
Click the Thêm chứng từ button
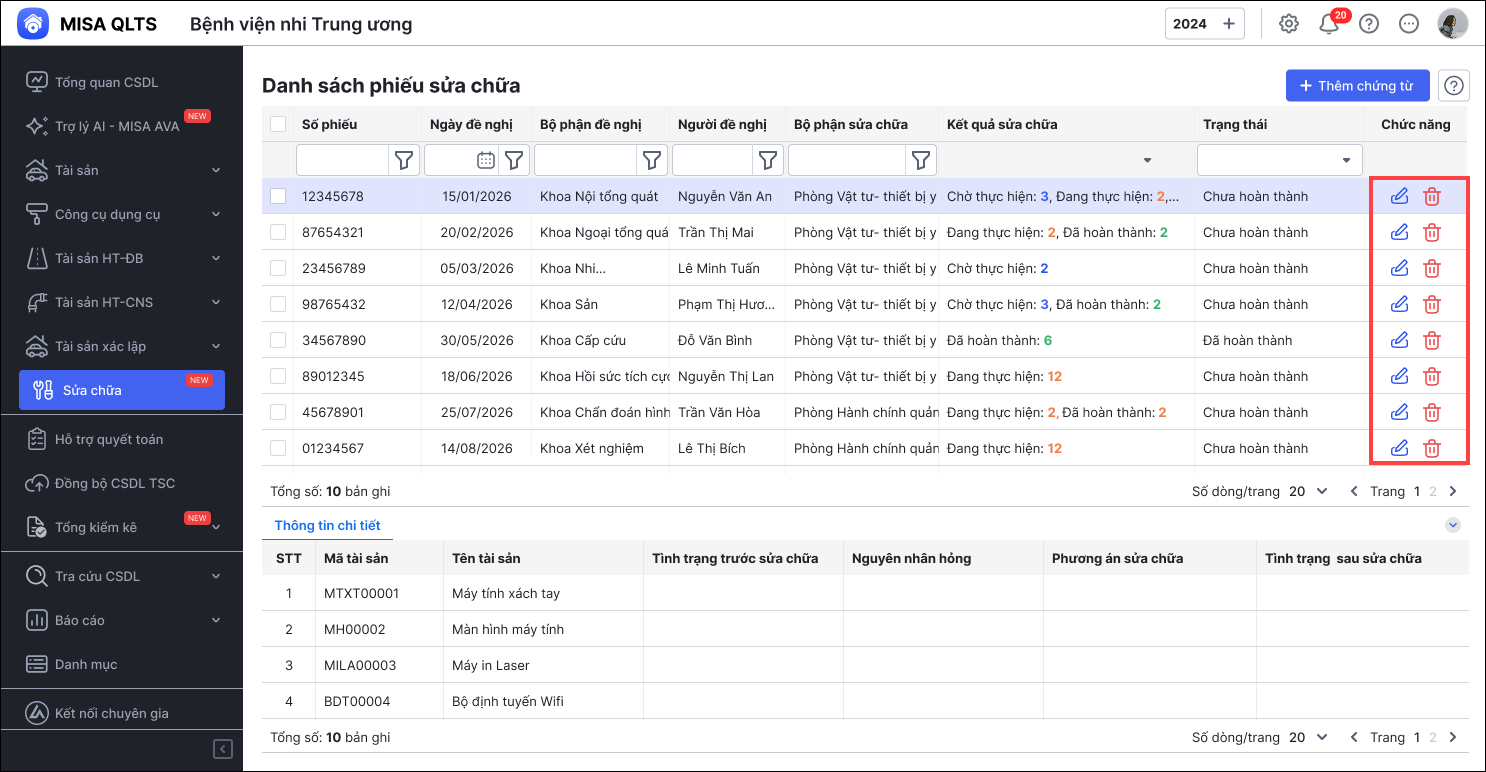[1356, 86]
